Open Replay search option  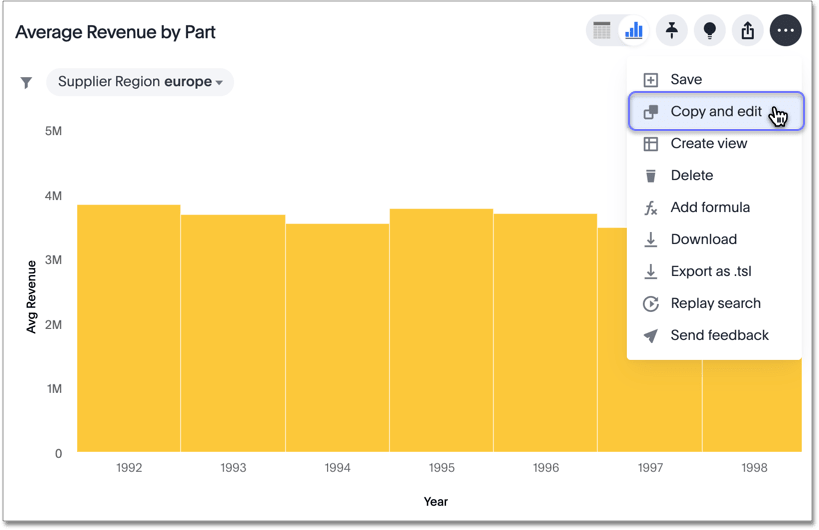click(x=715, y=304)
